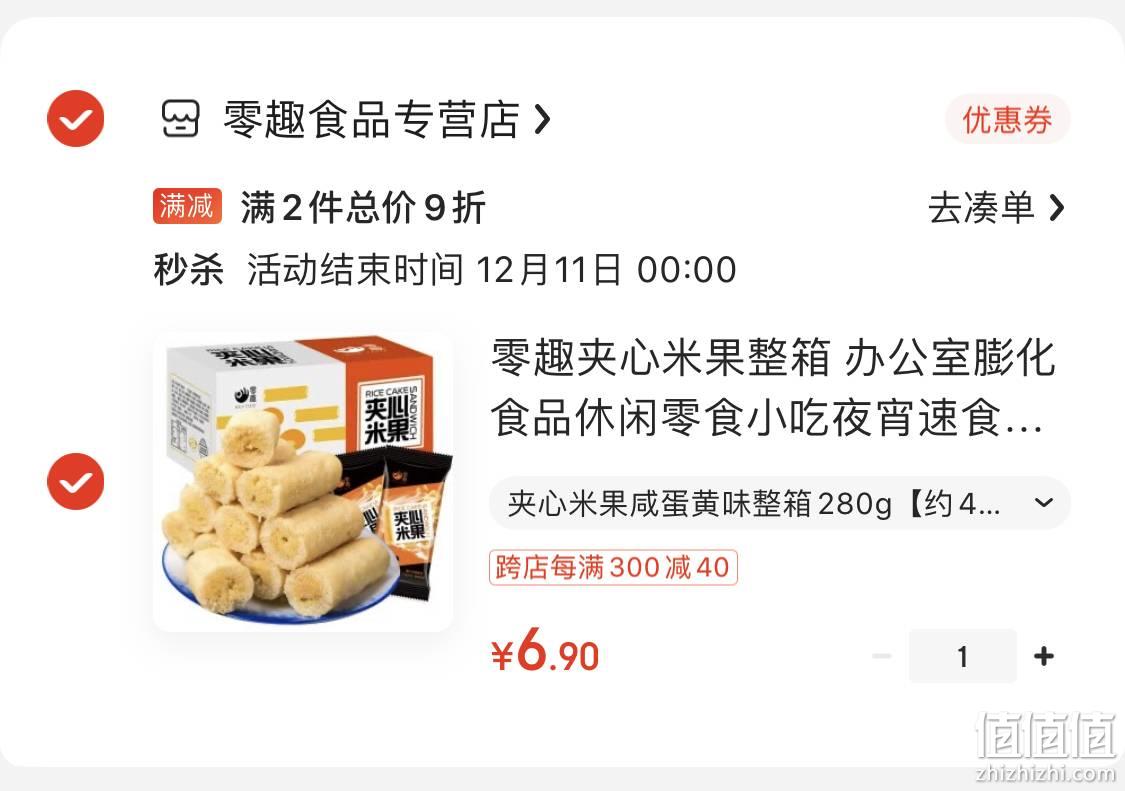Tap the 跨店每满300减40 discount tag
The width and height of the screenshot is (1125, 791).
(x=613, y=568)
